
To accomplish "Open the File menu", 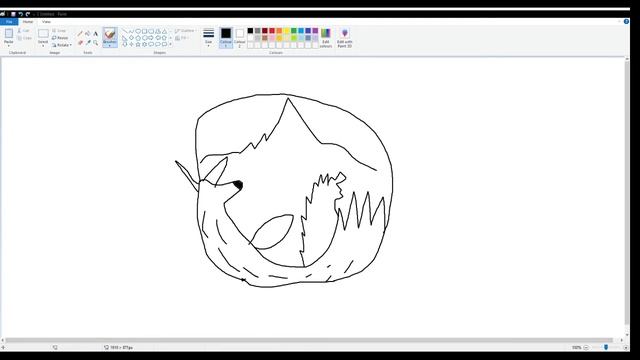I will coord(9,22).
